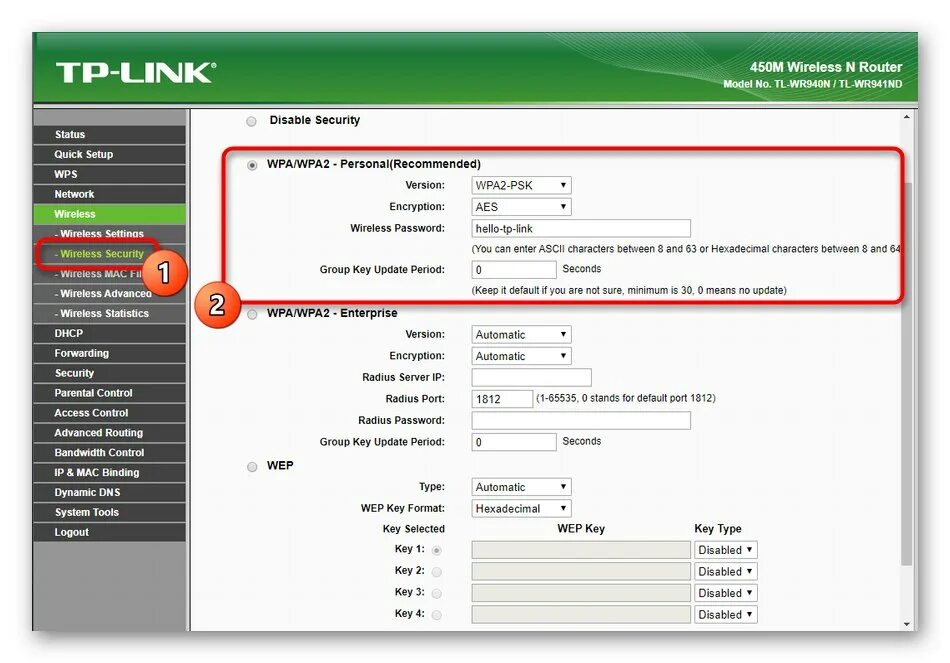
Task: Select WPA/WPA2 - Enterprise radio button
Action: point(252,314)
